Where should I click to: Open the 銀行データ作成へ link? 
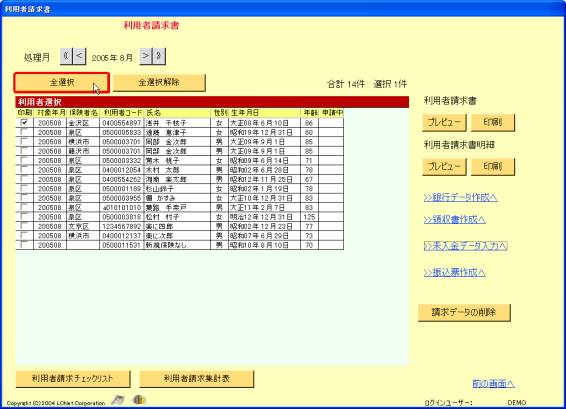(461, 197)
